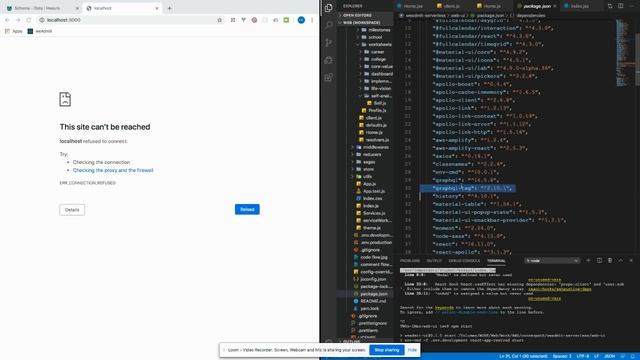
Task: Open App.js in the file tree
Action: tap(367, 184)
